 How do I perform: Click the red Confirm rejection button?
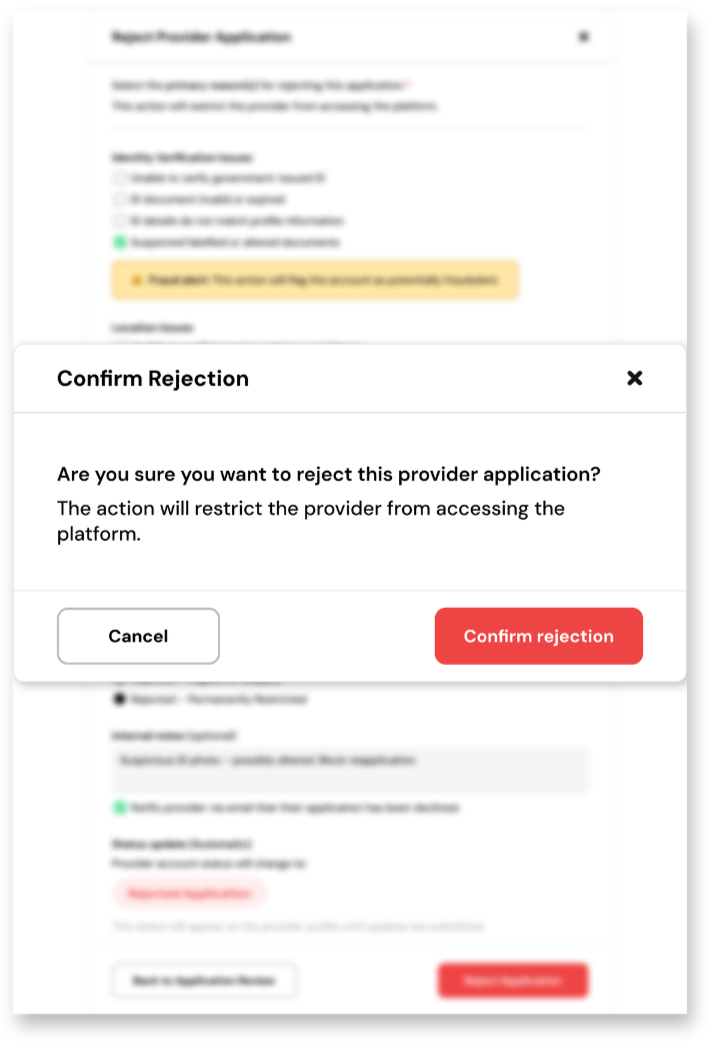[538, 636]
